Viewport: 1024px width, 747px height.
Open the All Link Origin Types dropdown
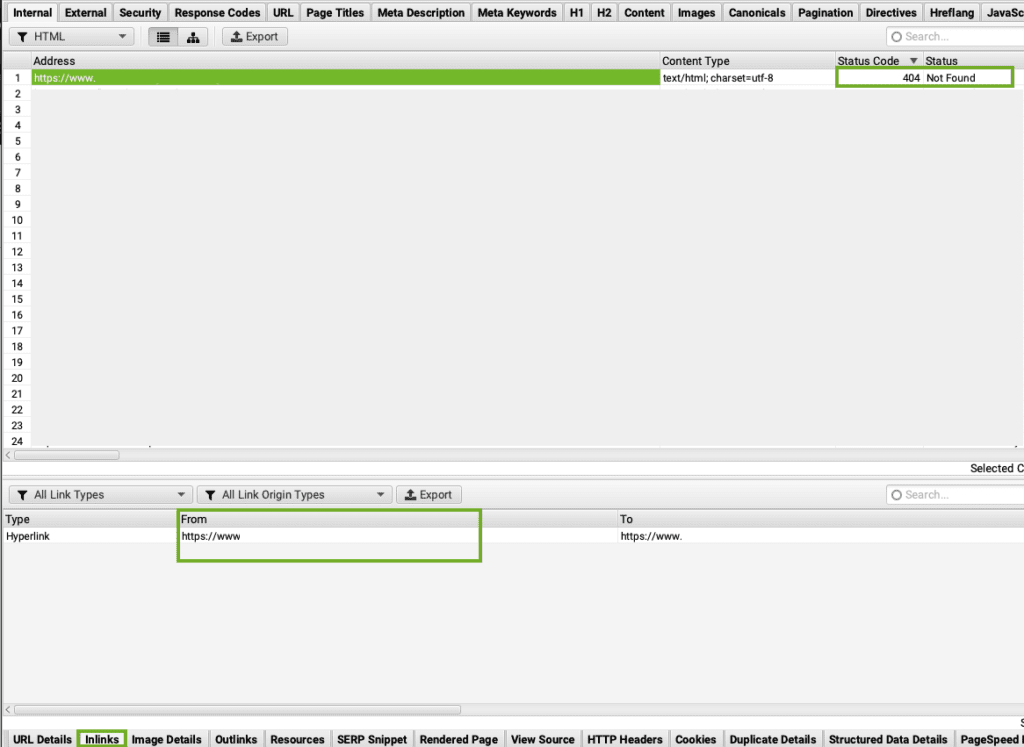(x=295, y=495)
